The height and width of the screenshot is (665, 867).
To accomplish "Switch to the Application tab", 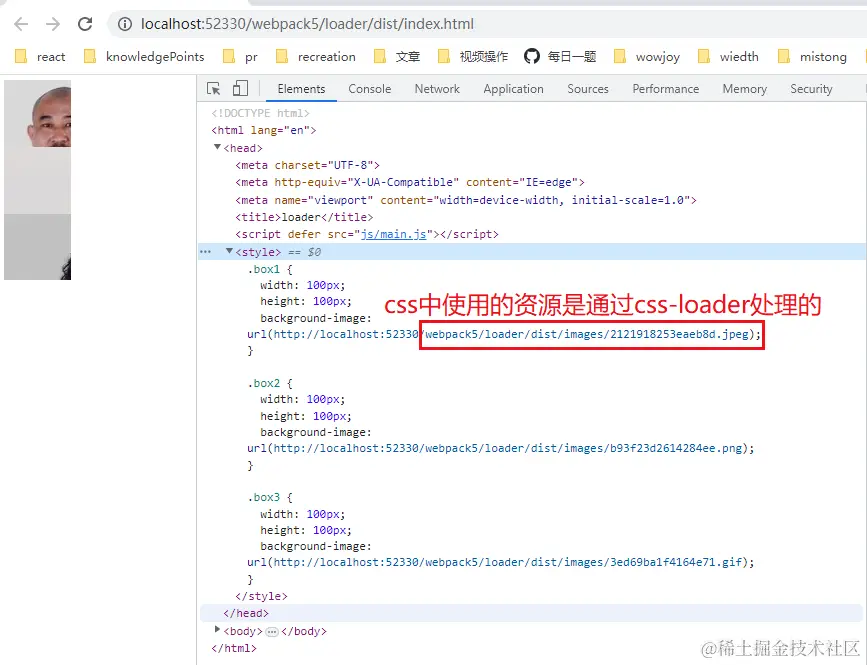I will coord(513,89).
